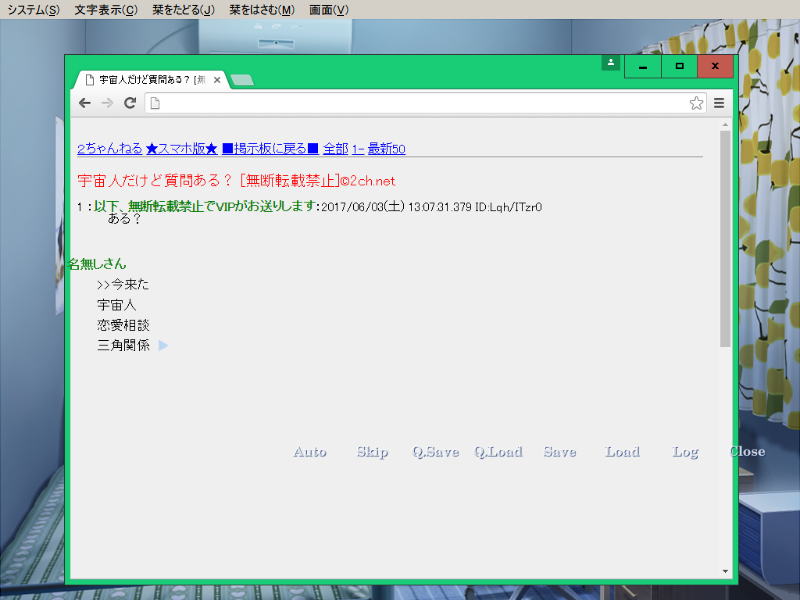Bookmark the page with the star icon
Viewport: 800px width, 600px height.
(696, 103)
